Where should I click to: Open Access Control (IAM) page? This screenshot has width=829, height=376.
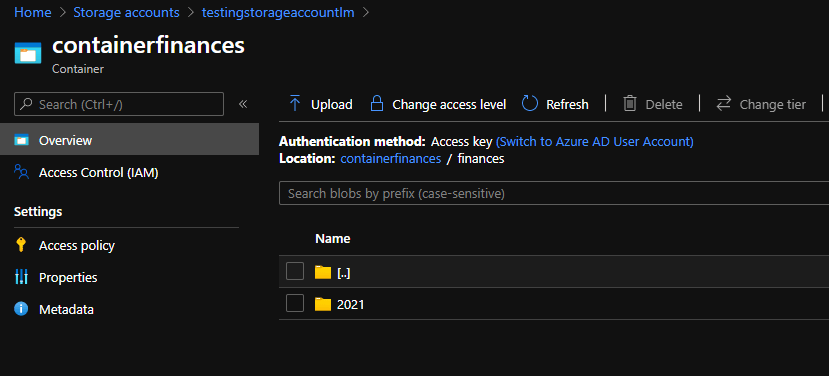[x=99, y=172]
